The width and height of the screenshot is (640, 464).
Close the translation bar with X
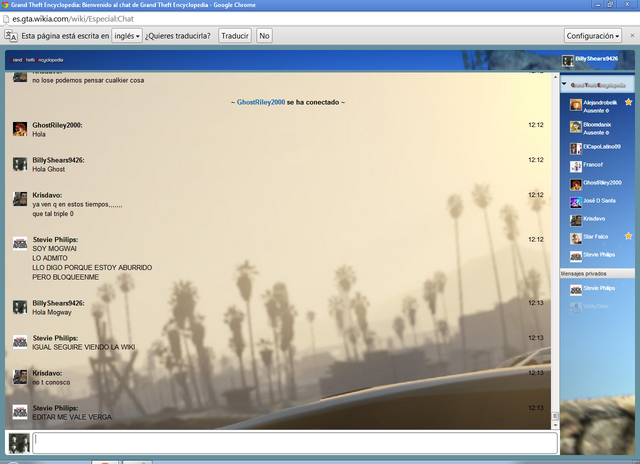(632, 36)
